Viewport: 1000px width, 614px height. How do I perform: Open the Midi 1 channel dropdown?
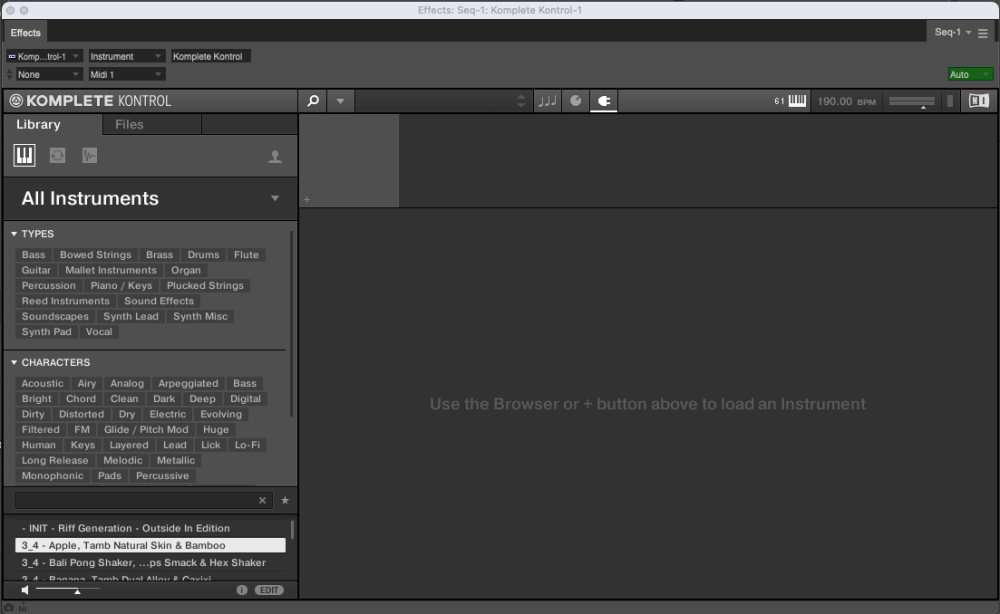point(126,75)
